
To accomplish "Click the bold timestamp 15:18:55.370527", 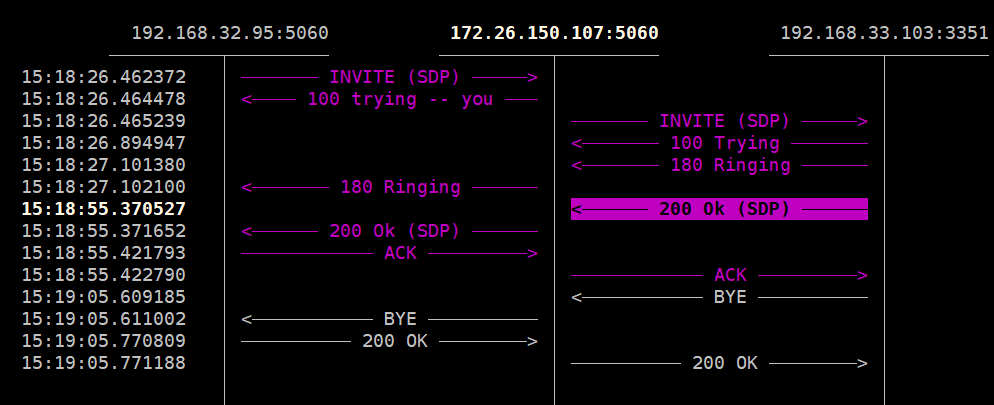I will pos(103,209).
